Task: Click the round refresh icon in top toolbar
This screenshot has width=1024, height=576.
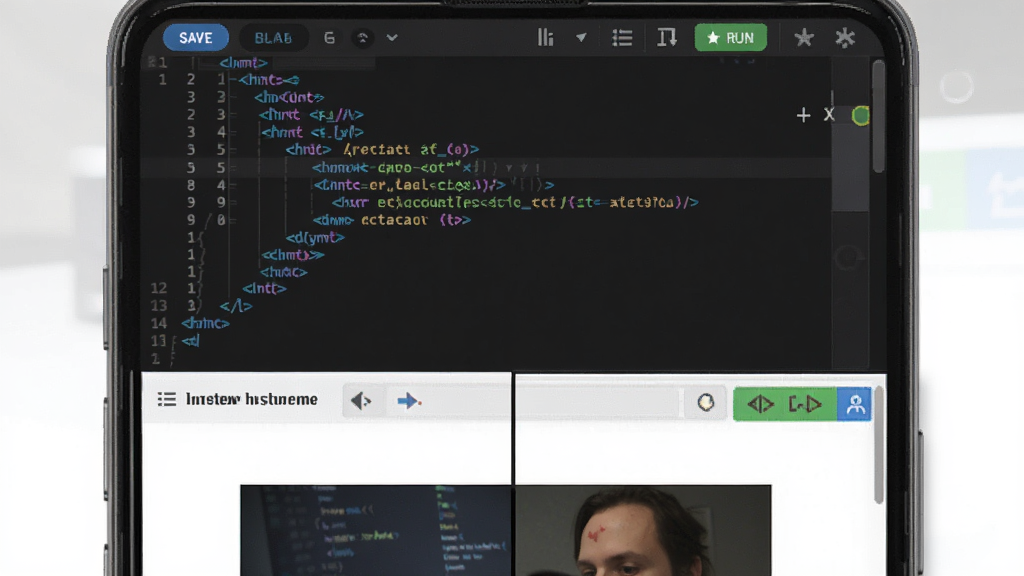Action: [362, 38]
